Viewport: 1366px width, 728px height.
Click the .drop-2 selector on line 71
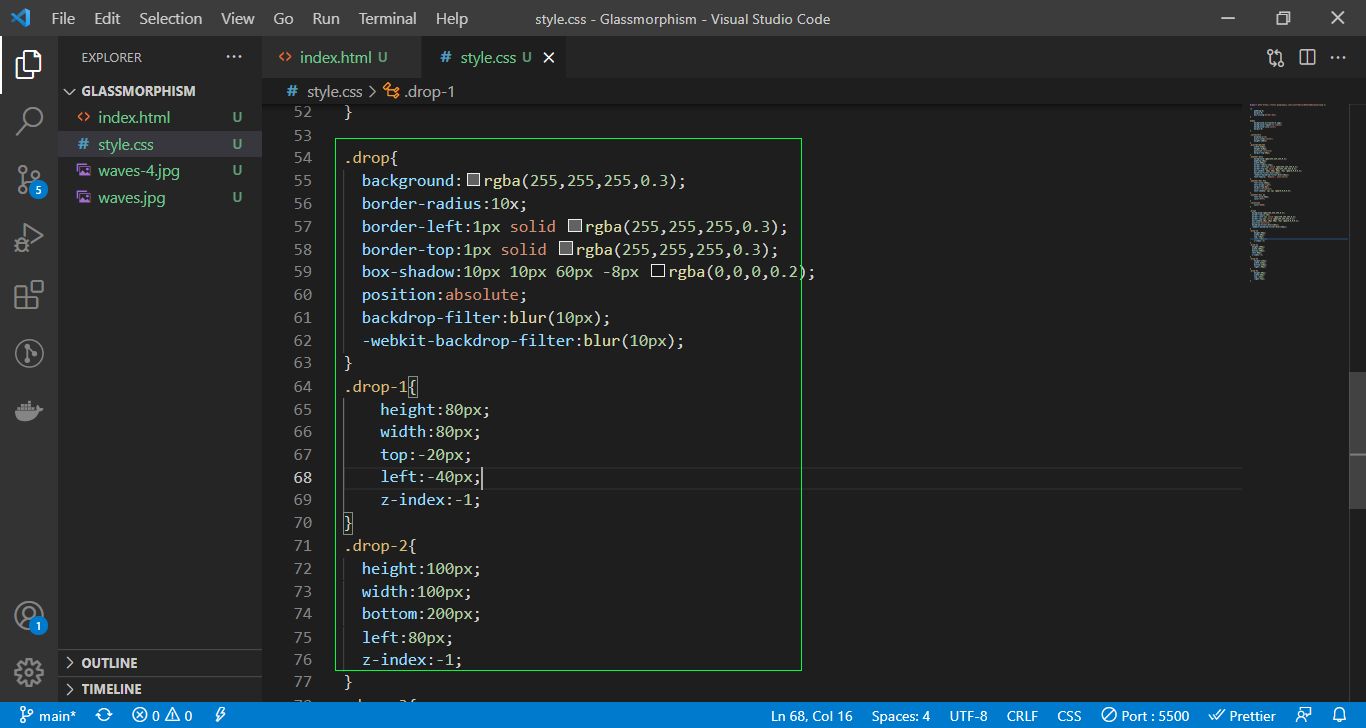coord(375,545)
